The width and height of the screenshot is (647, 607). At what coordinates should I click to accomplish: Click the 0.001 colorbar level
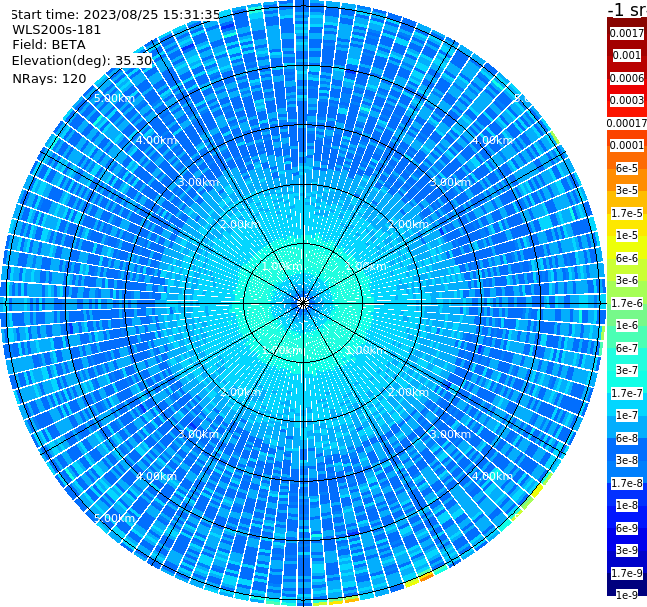(627, 55)
